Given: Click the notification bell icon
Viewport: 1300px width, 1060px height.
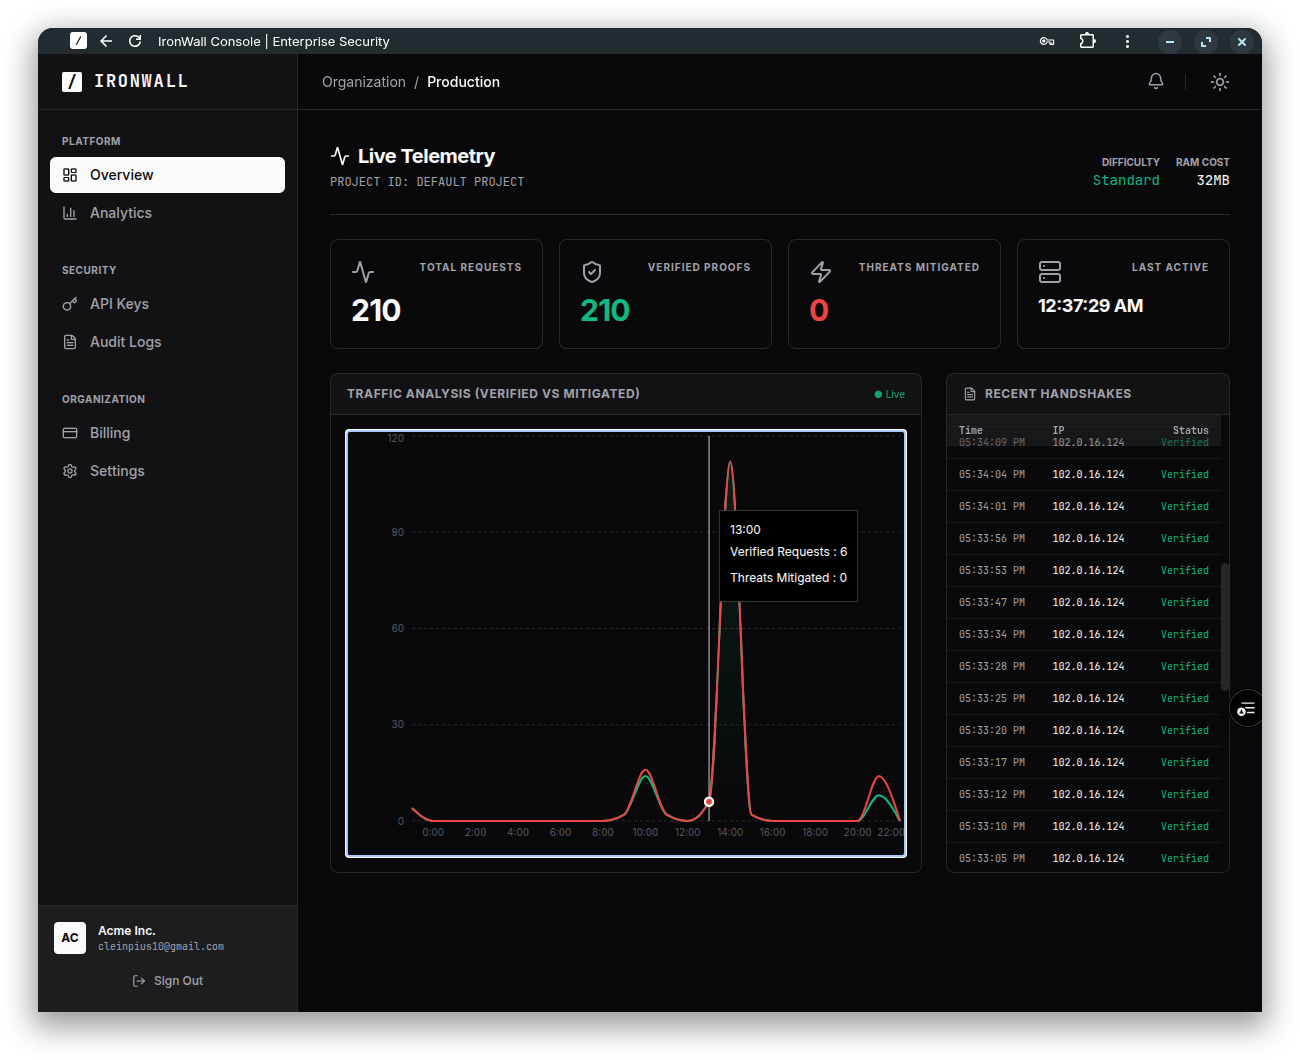Looking at the screenshot, I should pos(1155,81).
